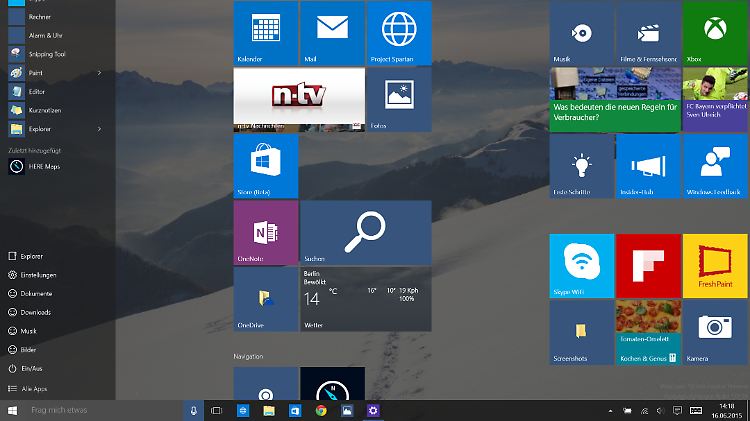Screen dimensions: 750x421
Task: Open the Flipboard tile
Action: [648, 266]
